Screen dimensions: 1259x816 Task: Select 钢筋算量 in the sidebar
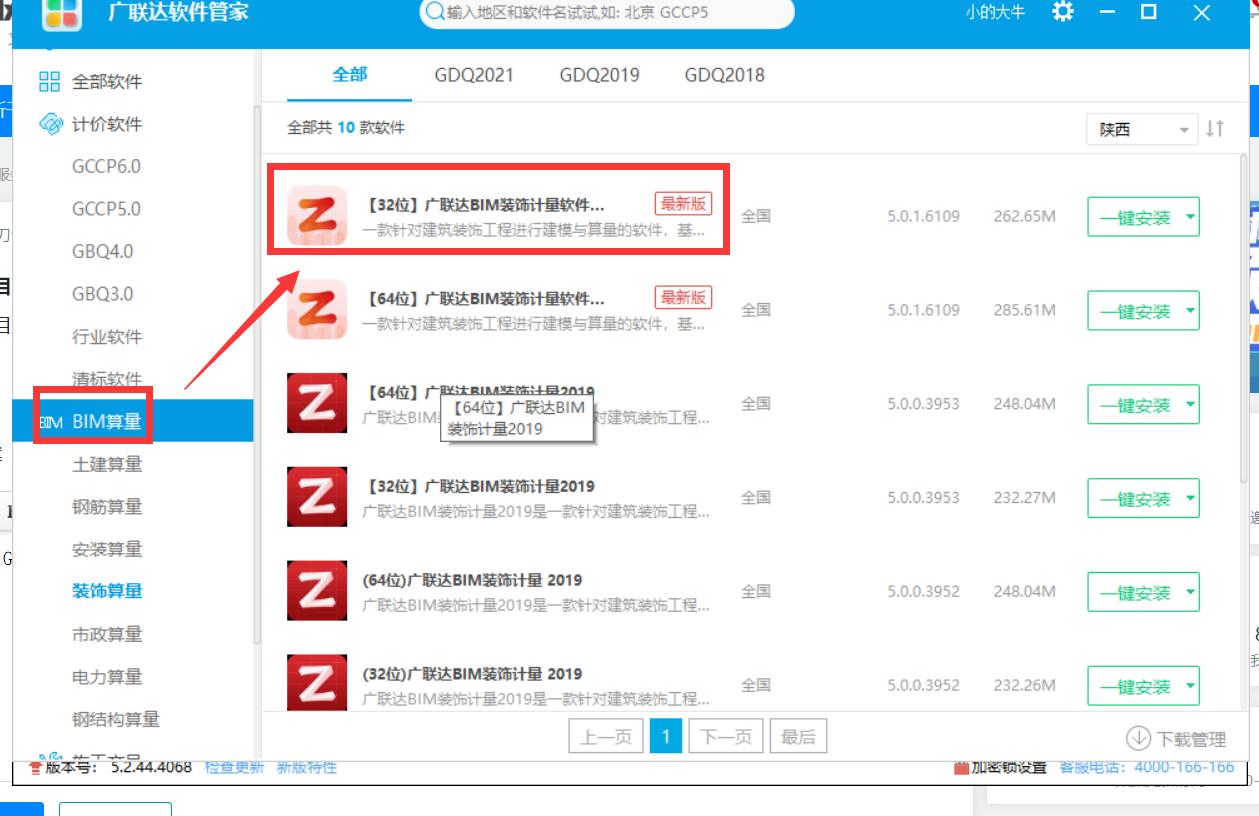(x=107, y=507)
